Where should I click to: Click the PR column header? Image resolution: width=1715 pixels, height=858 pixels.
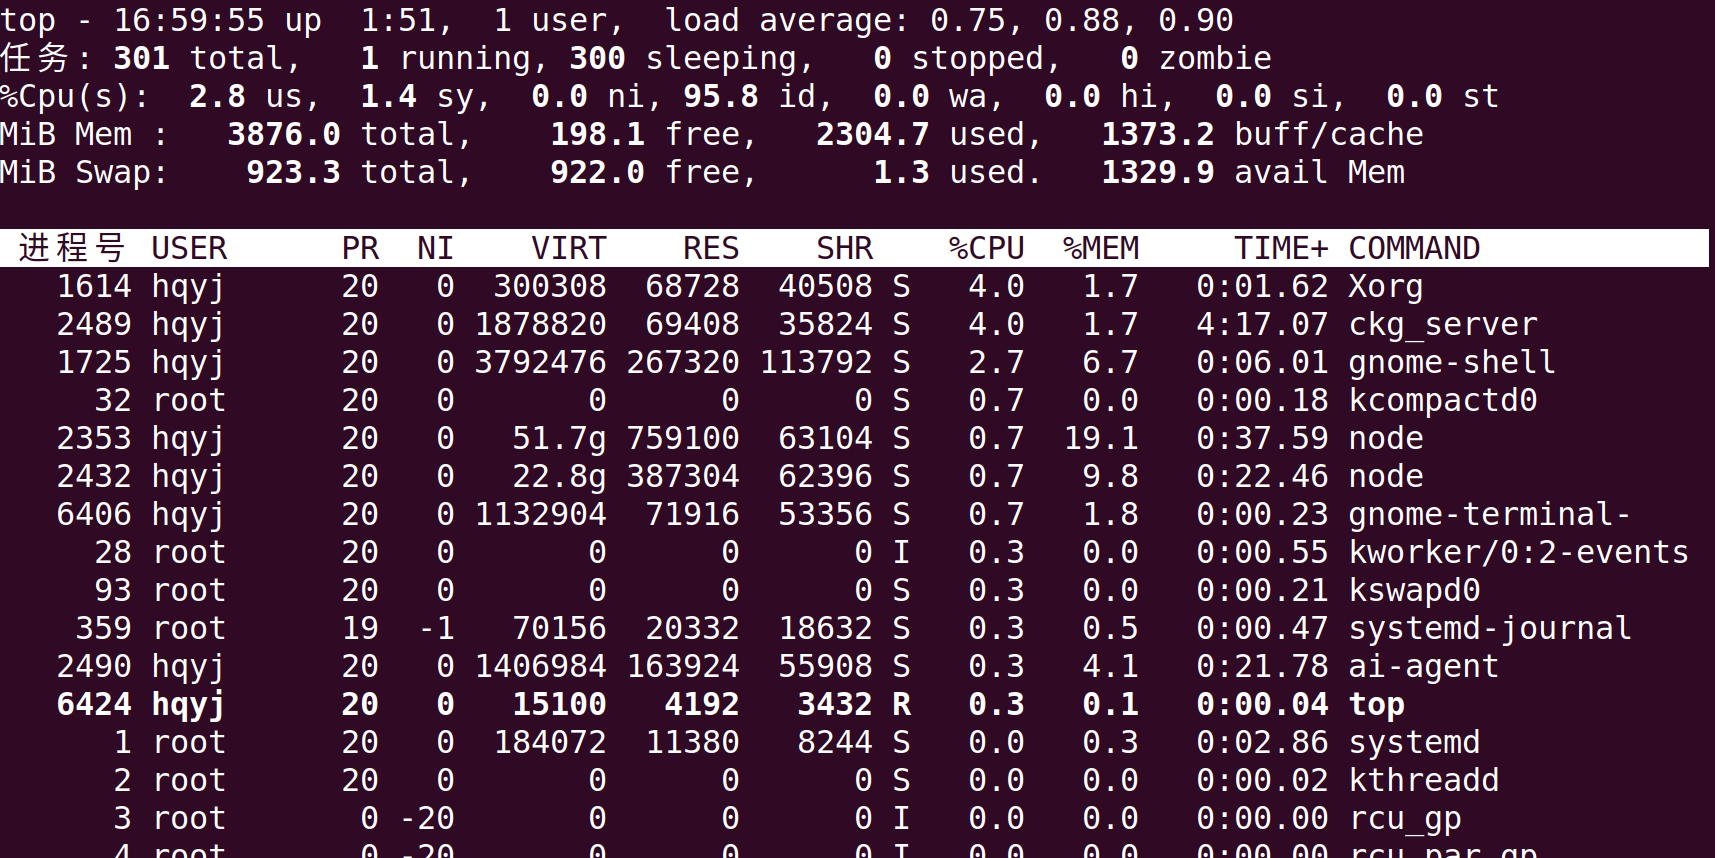pos(360,248)
